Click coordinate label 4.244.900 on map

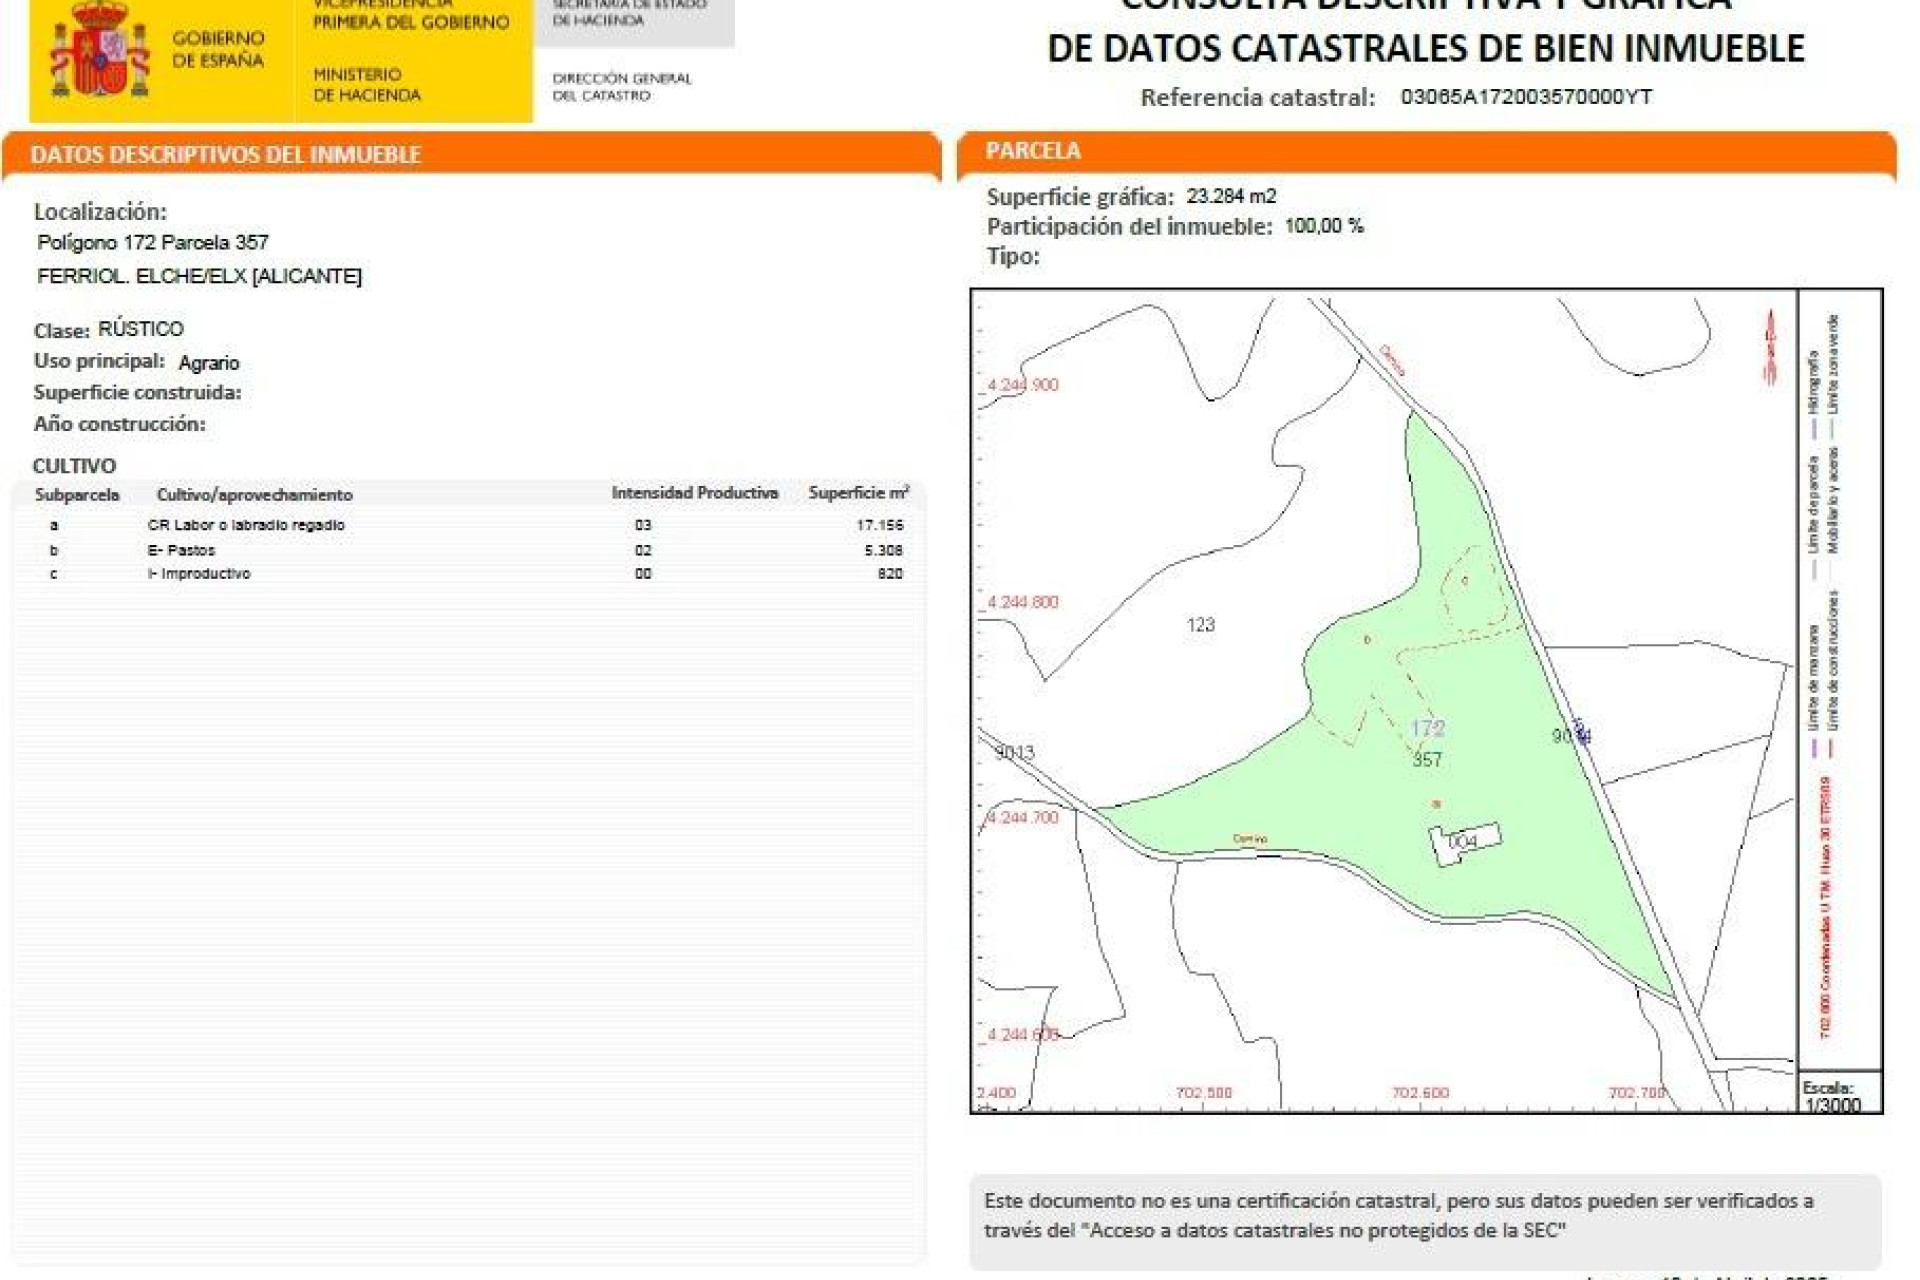click(1022, 385)
